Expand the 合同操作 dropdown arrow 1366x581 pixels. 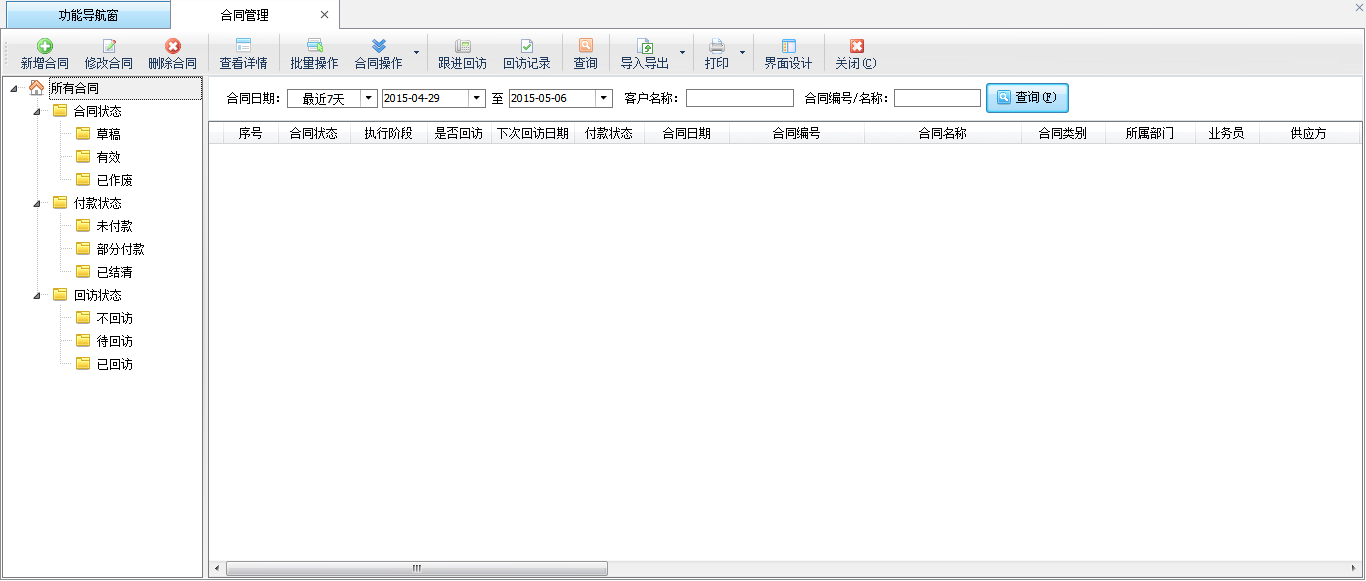416,53
